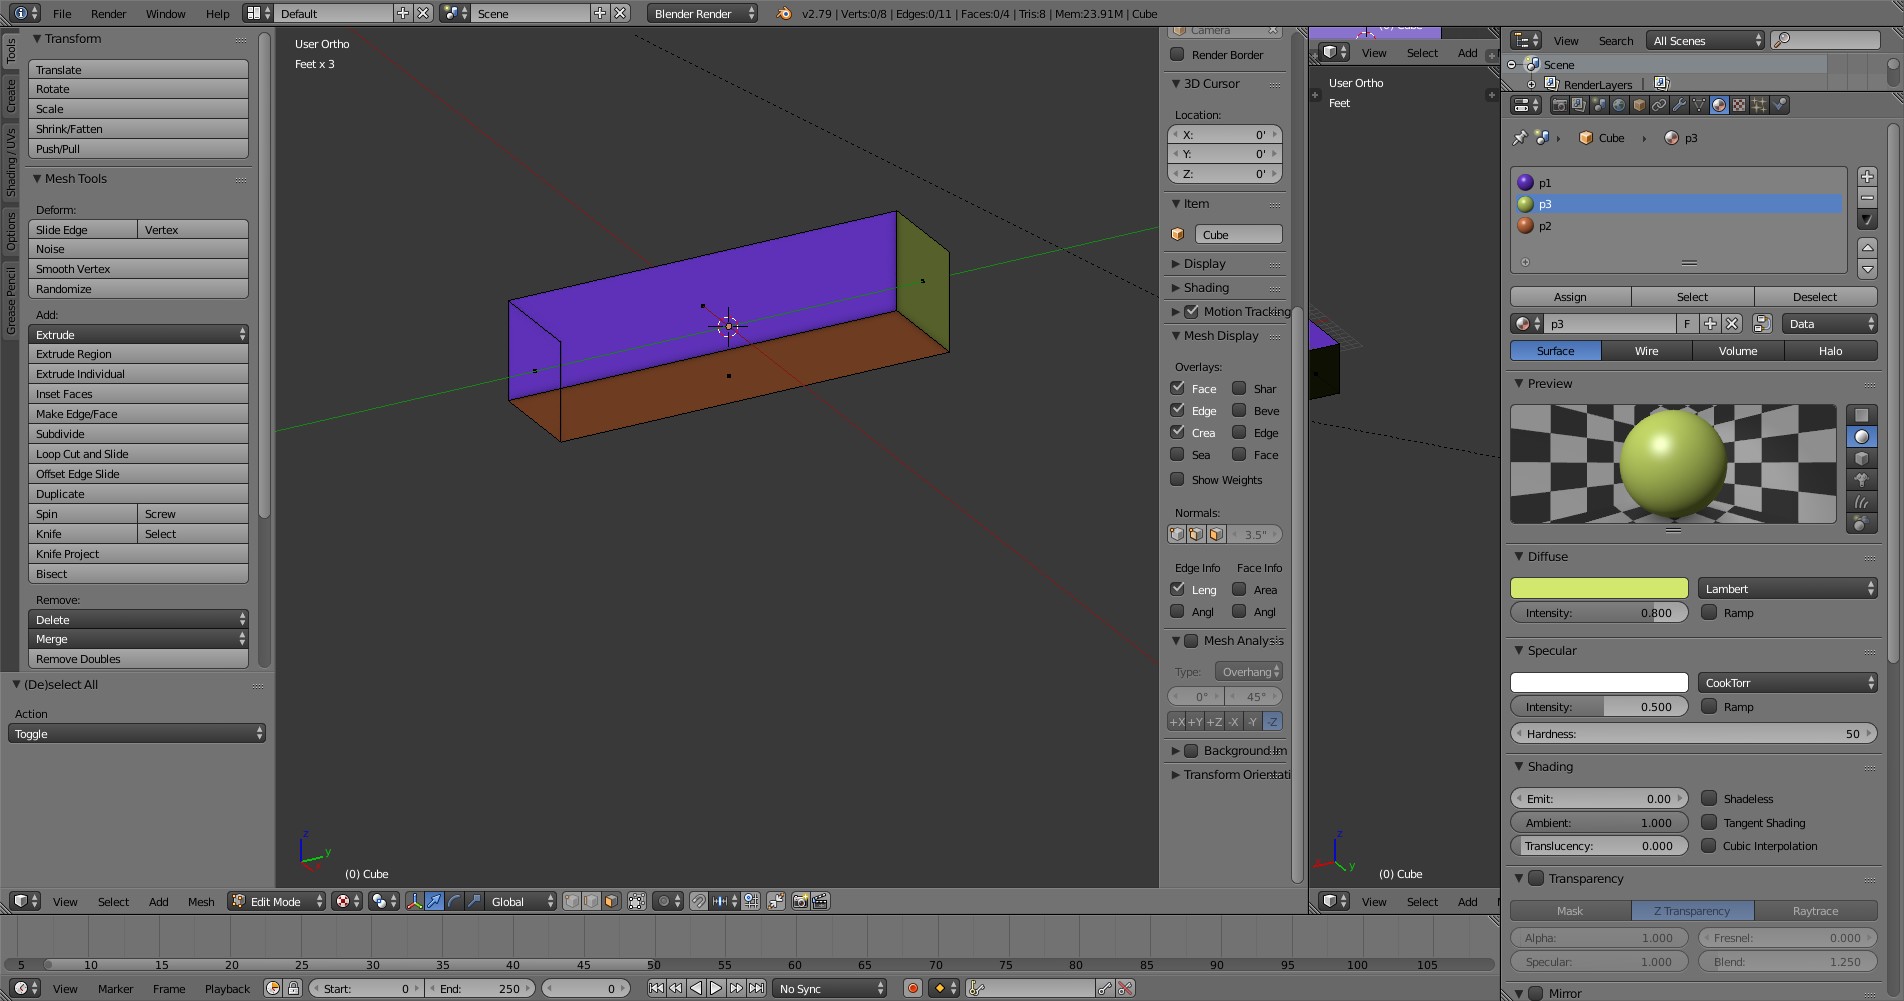Image resolution: width=1904 pixels, height=1001 pixels.
Task: Move material slot down in list
Action: pyautogui.click(x=1867, y=269)
